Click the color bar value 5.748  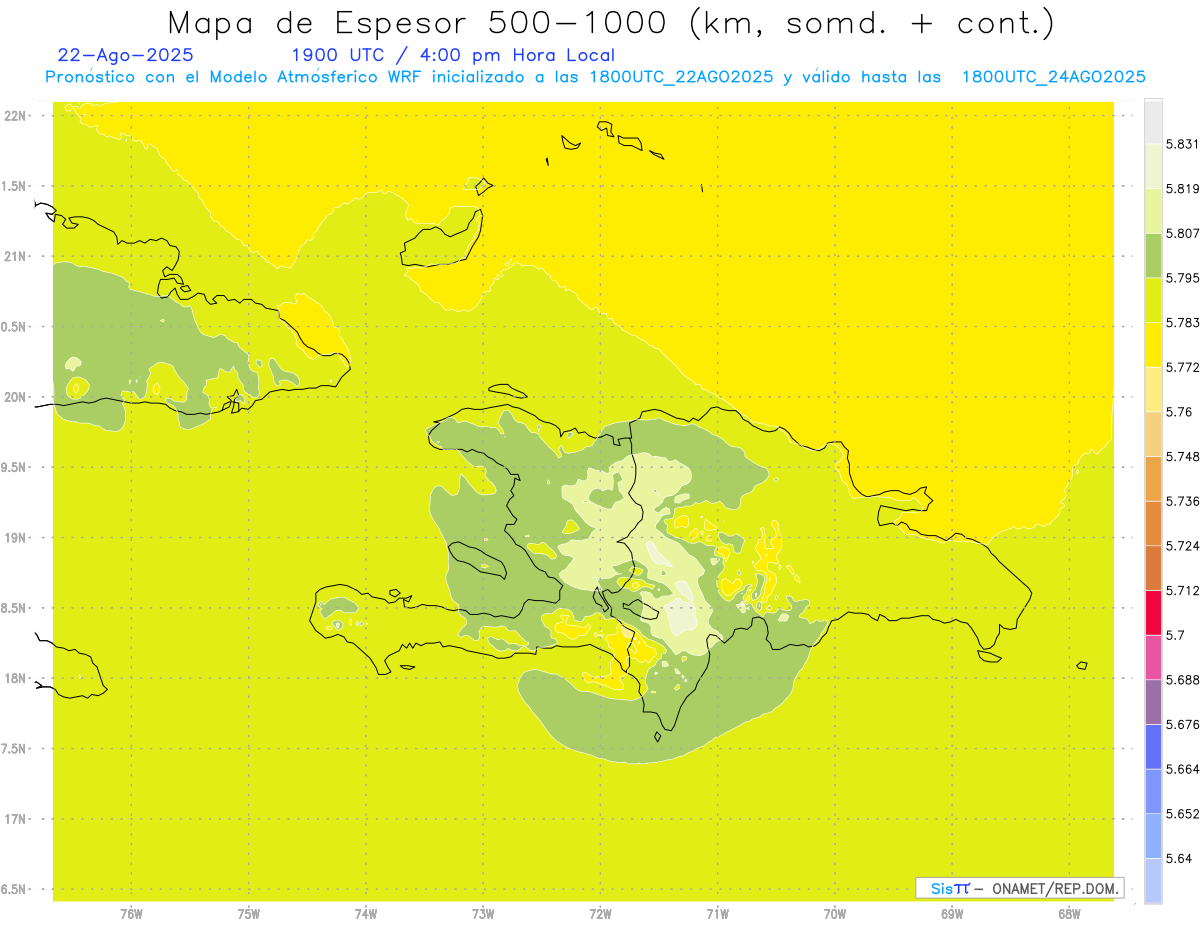coord(1181,457)
